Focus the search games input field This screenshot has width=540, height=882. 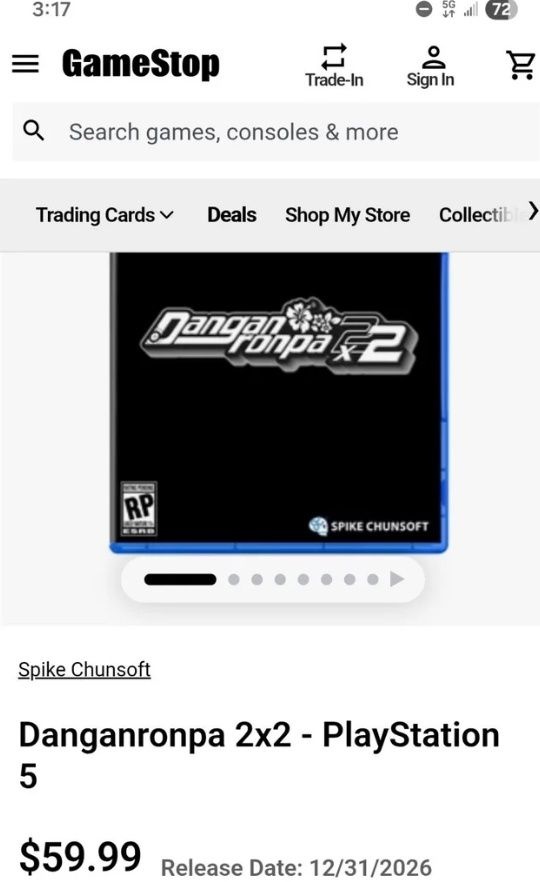pyautogui.click(x=276, y=132)
